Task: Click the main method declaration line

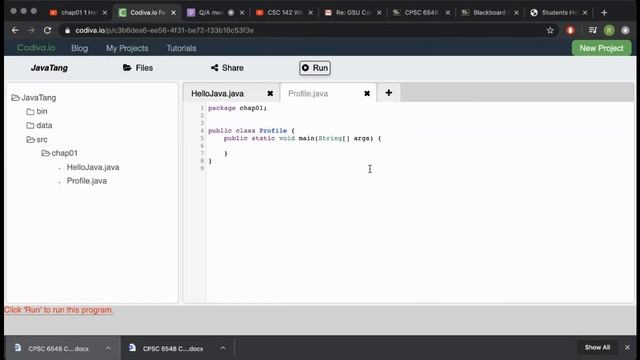Action: (x=302, y=138)
